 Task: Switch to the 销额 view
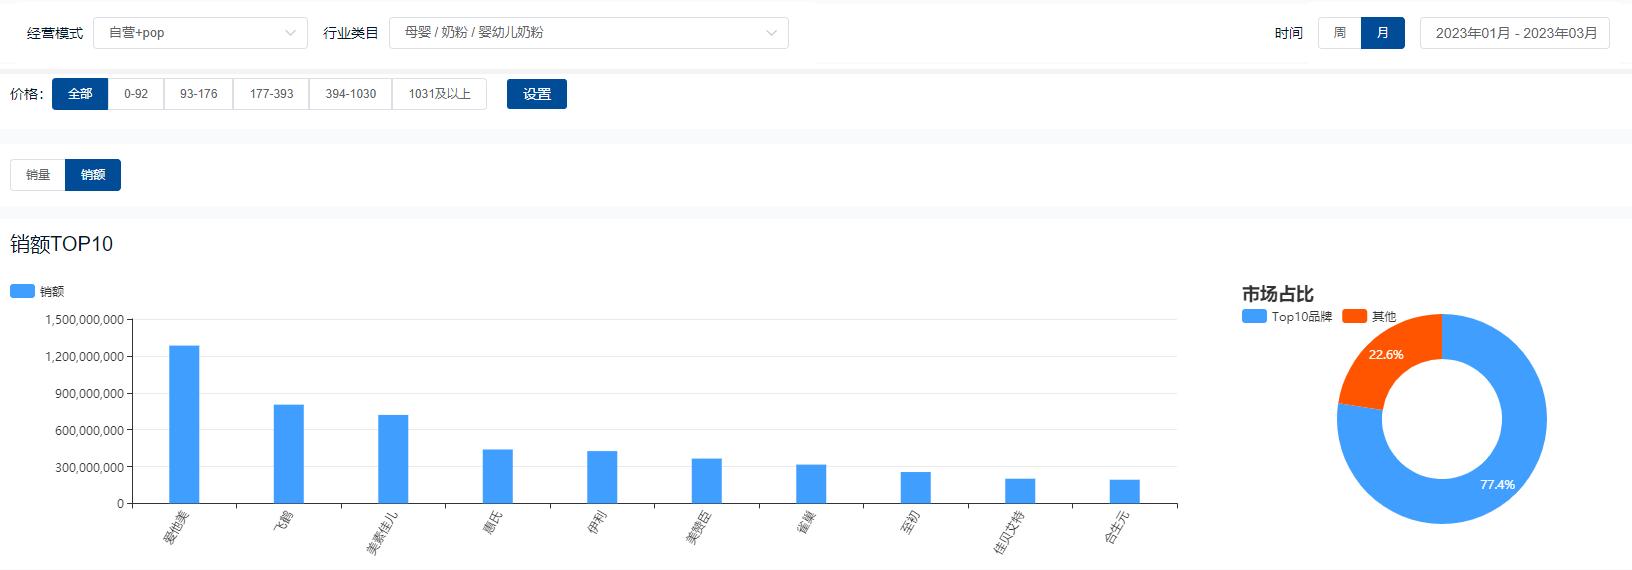pos(93,175)
